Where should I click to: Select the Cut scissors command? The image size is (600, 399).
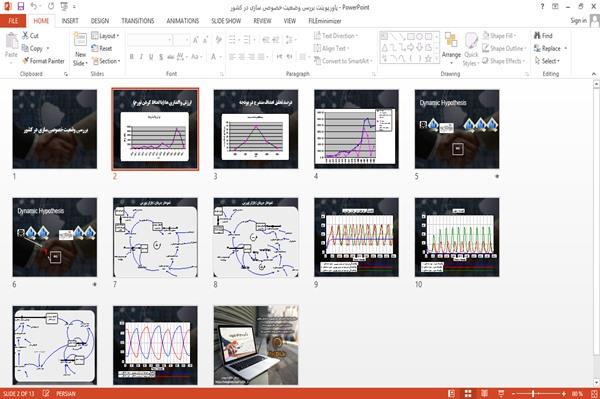[30, 36]
